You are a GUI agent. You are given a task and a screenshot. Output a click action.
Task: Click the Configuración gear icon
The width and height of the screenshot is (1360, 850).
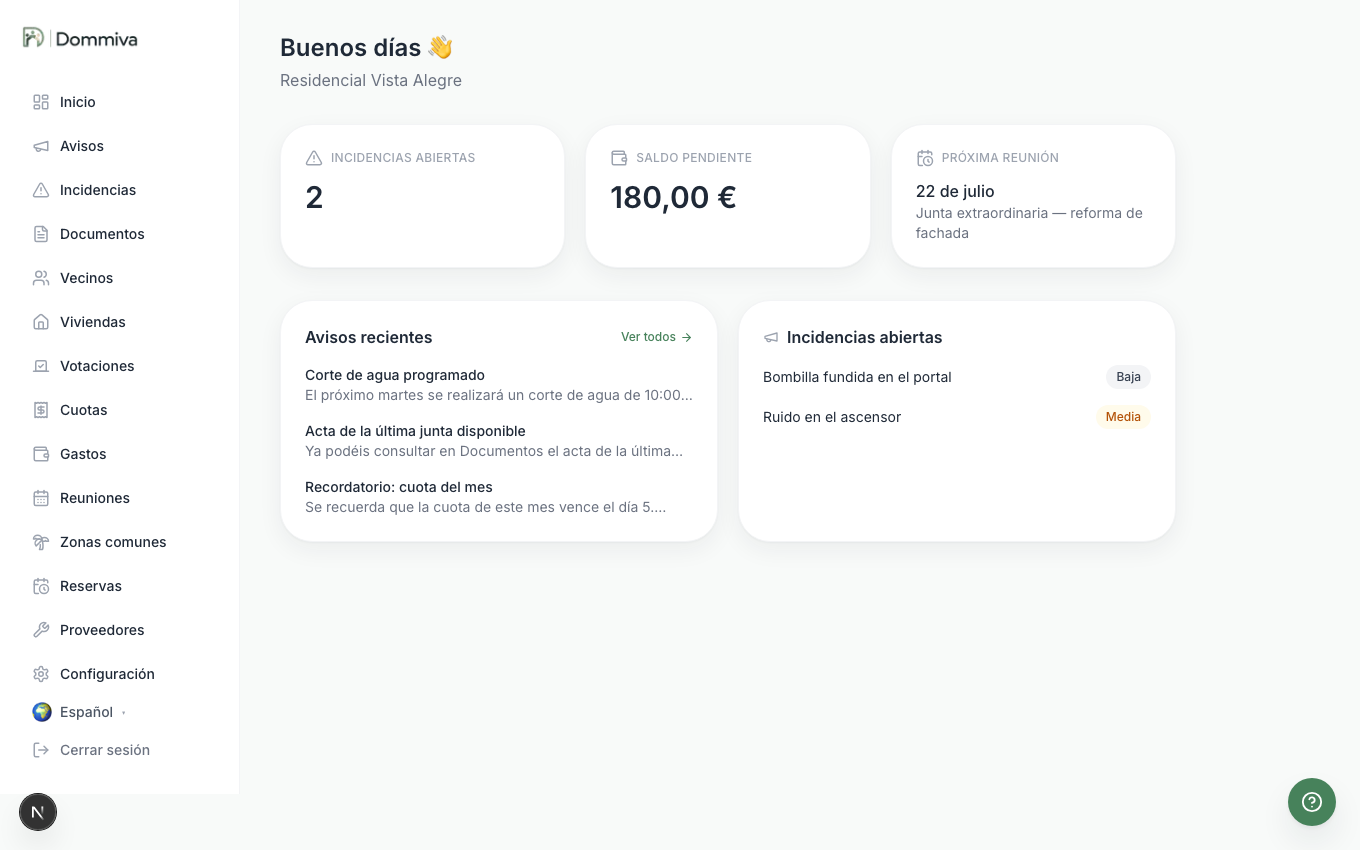click(x=41, y=674)
